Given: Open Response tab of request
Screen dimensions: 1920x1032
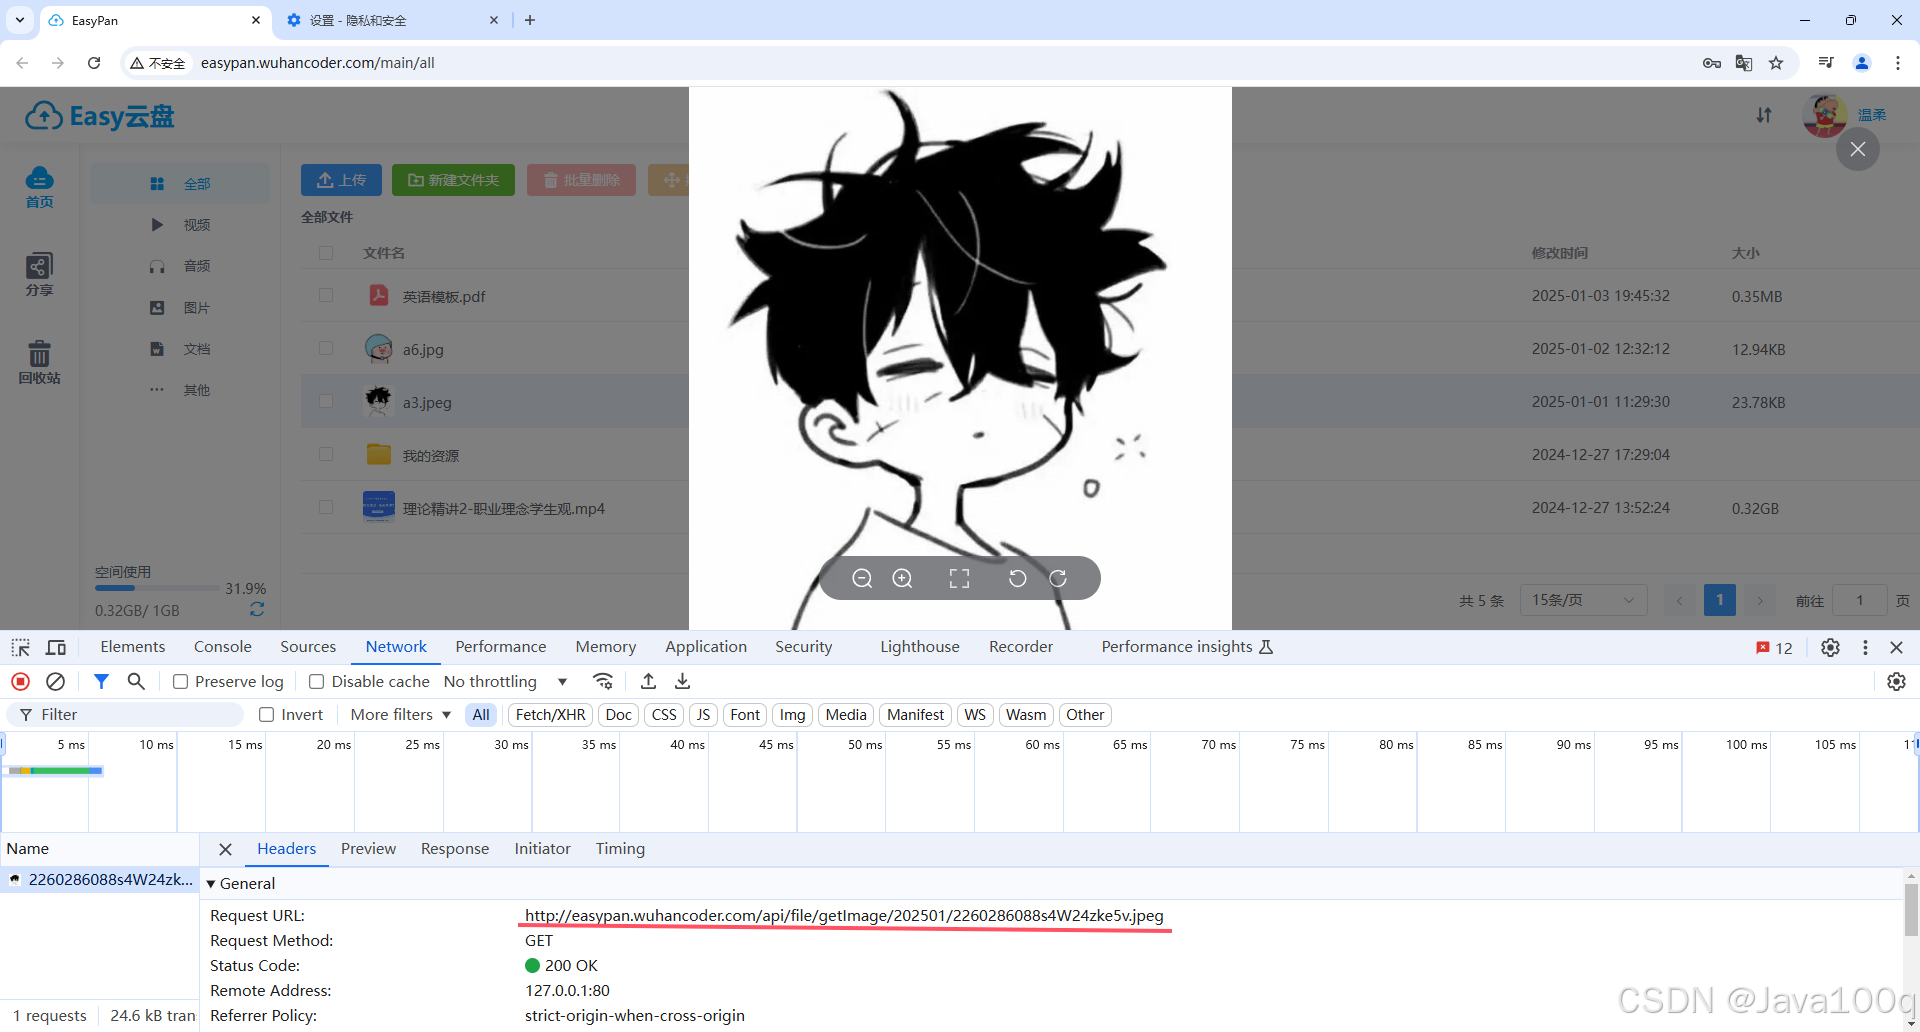Looking at the screenshot, I should (x=455, y=849).
